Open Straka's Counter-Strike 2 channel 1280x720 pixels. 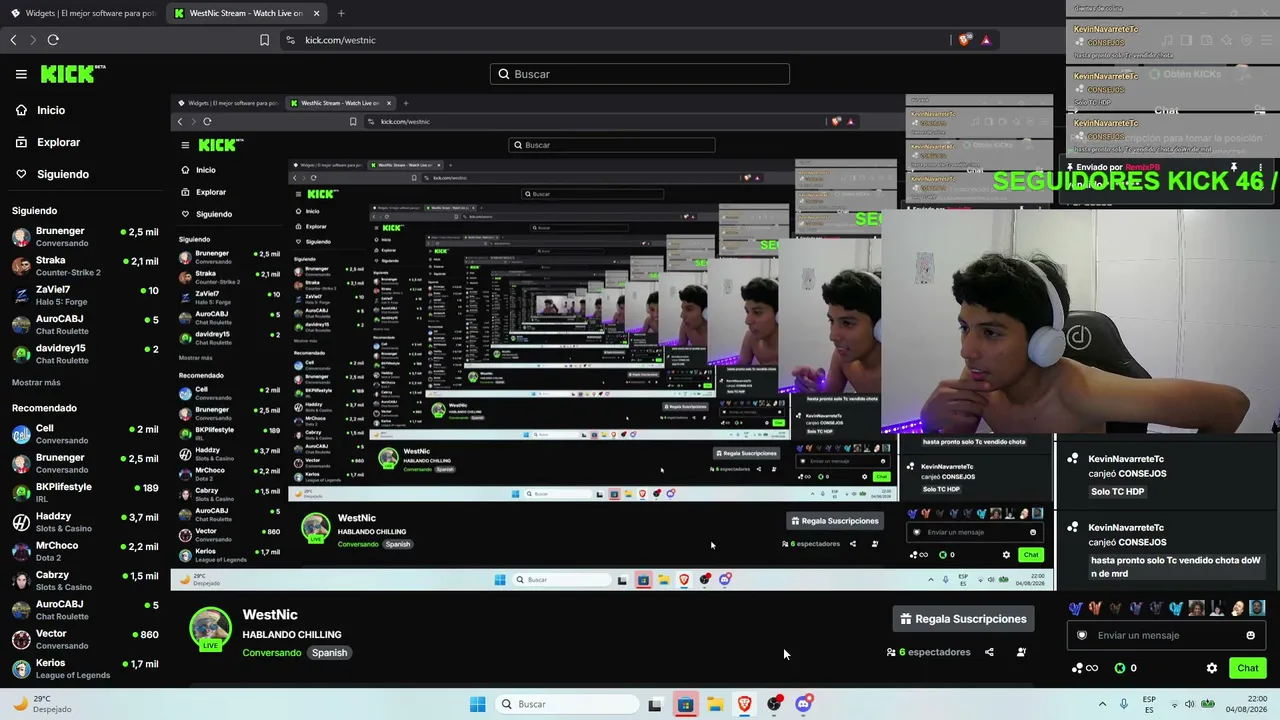(85, 266)
